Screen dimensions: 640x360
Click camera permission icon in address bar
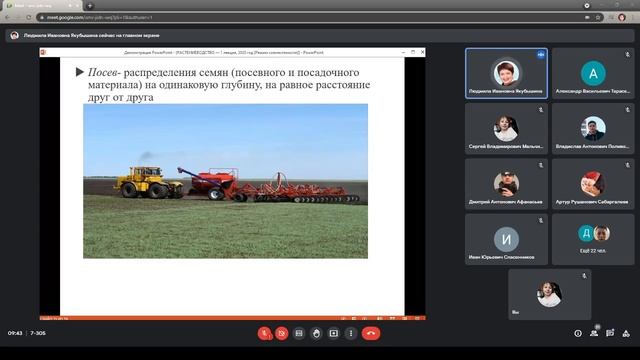pos(587,18)
